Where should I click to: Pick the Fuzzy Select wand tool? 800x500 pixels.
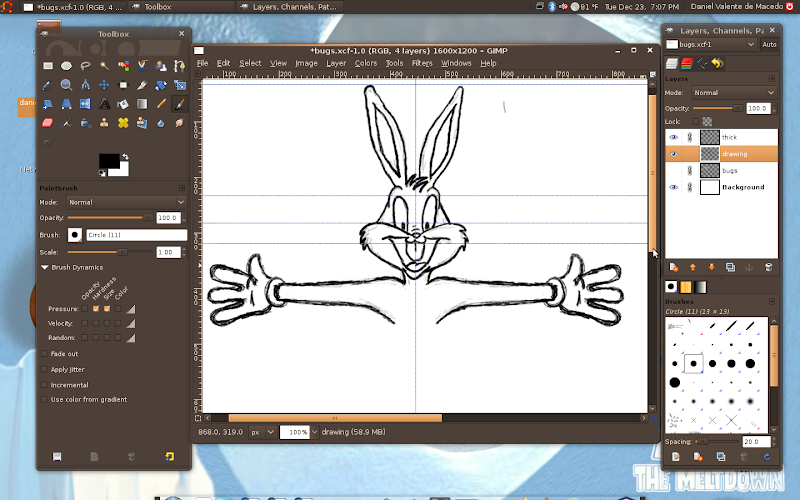[x=104, y=66]
